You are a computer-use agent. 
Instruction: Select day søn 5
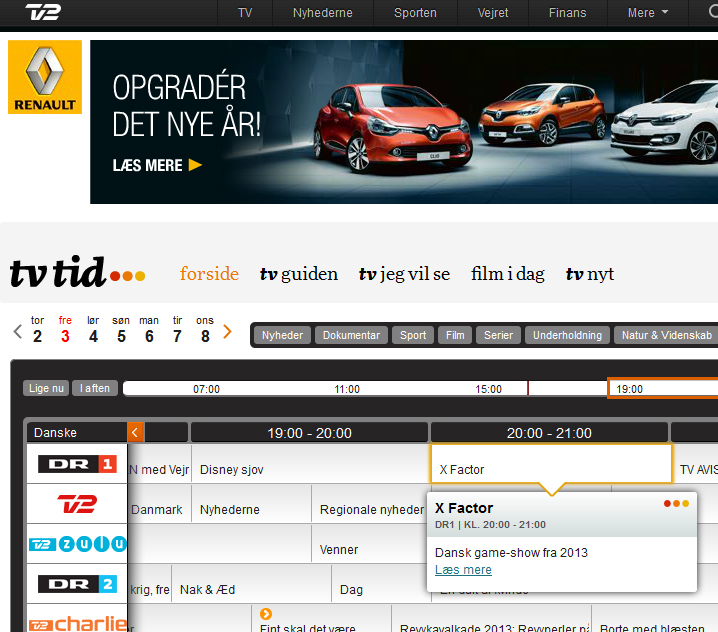pos(121,330)
